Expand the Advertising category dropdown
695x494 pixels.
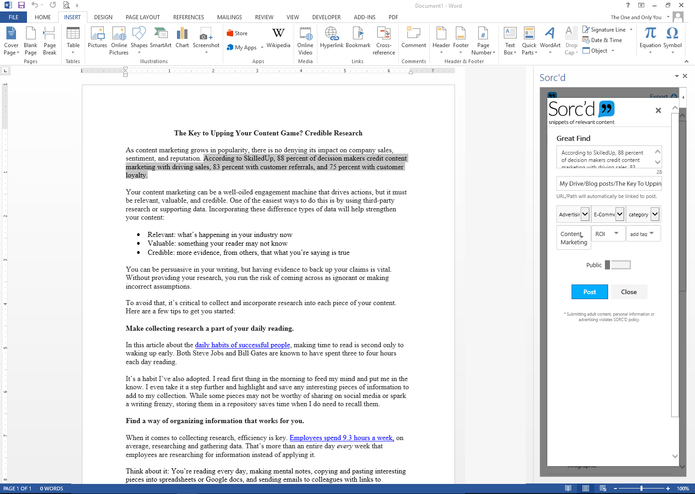(585, 214)
